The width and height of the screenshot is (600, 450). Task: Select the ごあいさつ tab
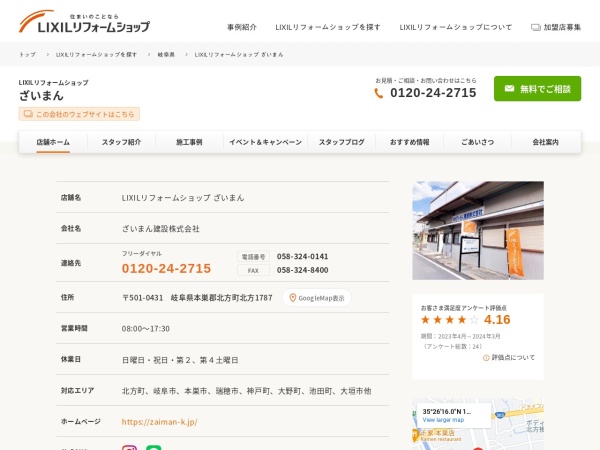click(x=478, y=142)
